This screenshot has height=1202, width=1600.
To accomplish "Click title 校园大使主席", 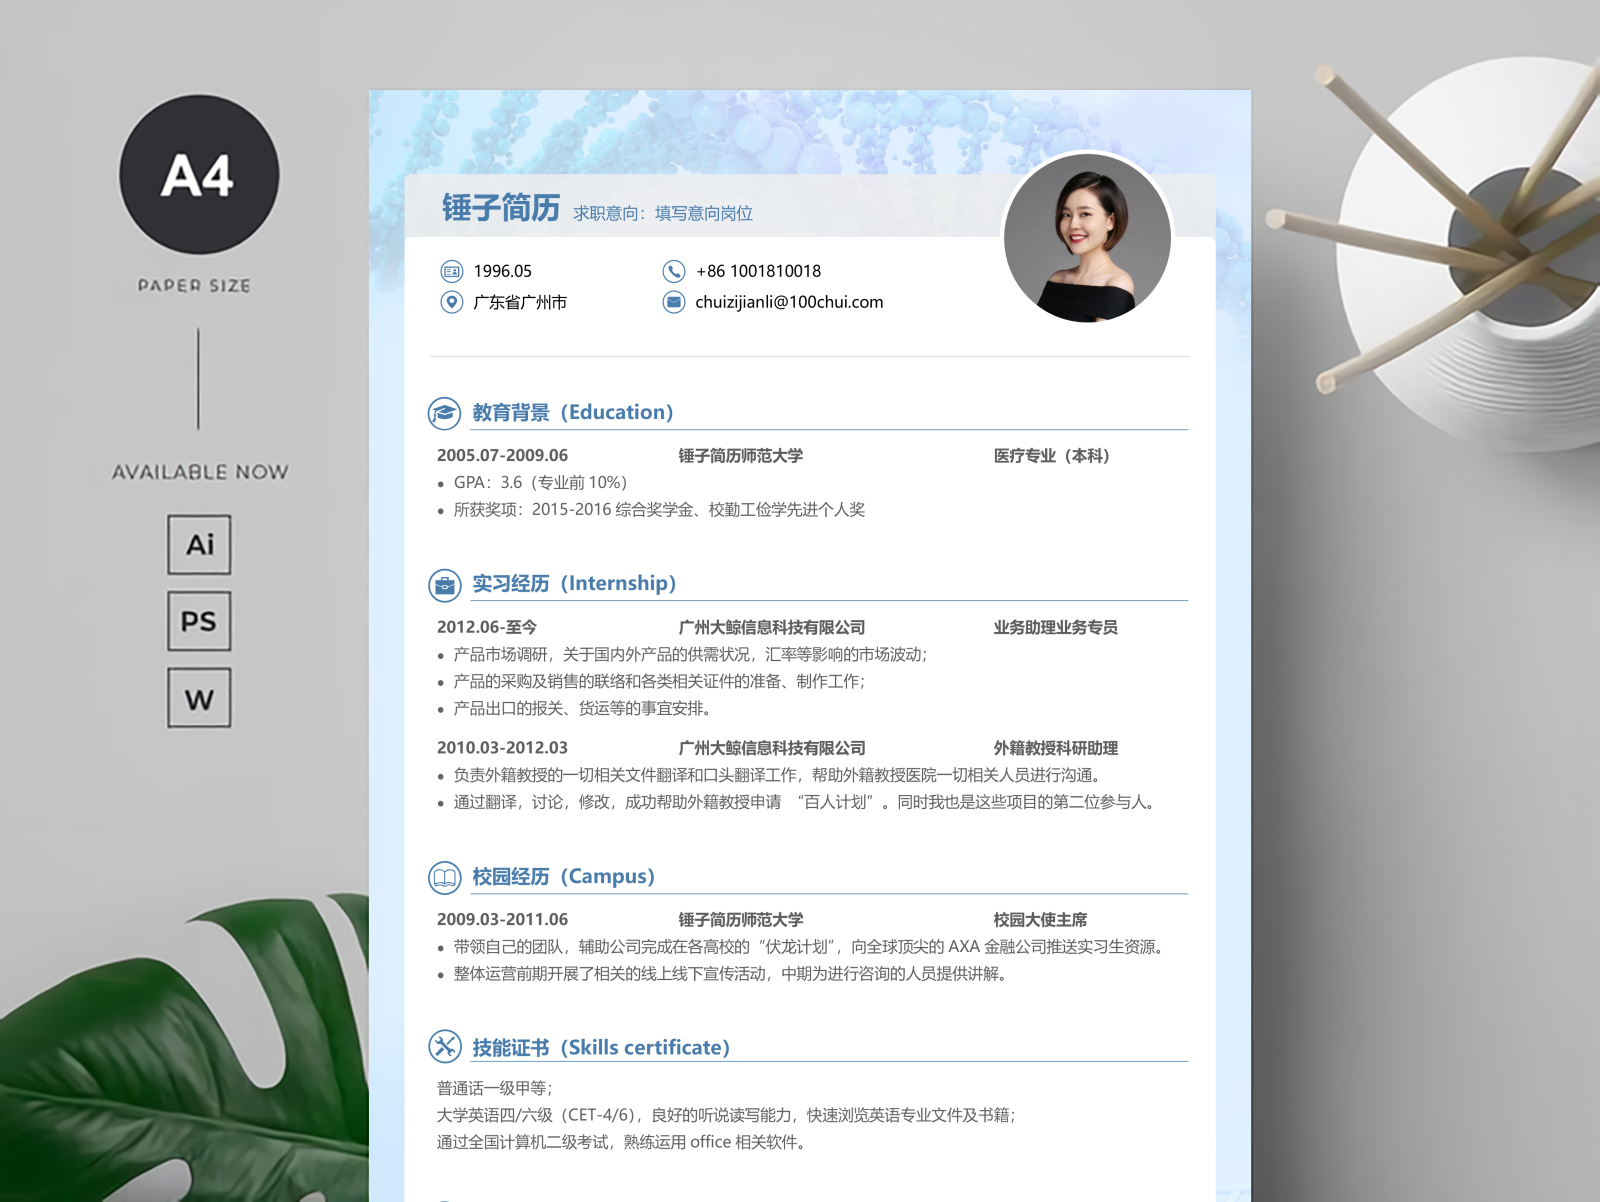I will pos(1040,919).
